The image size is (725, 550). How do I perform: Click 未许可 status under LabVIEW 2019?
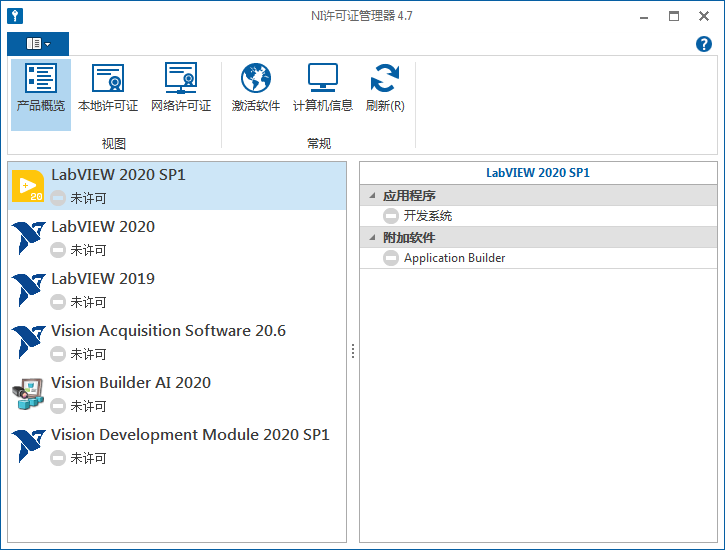pos(88,302)
